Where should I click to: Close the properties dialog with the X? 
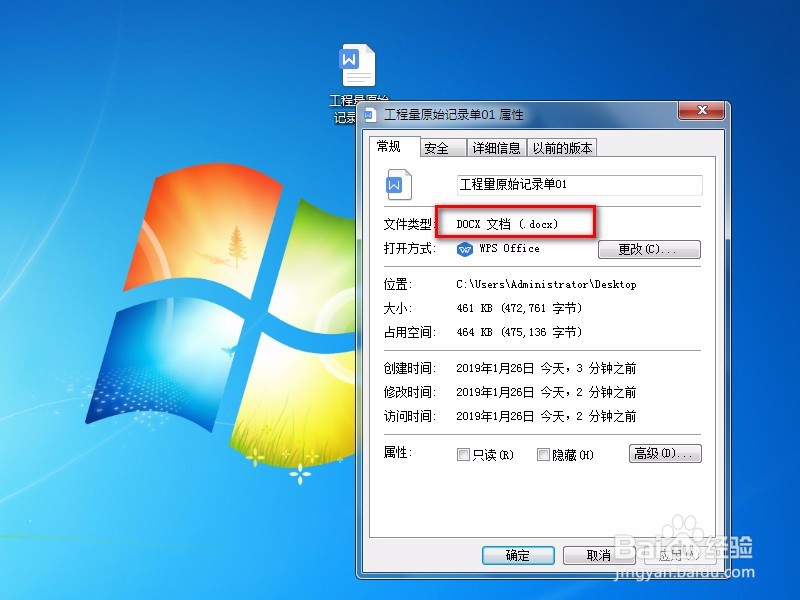(x=702, y=110)
